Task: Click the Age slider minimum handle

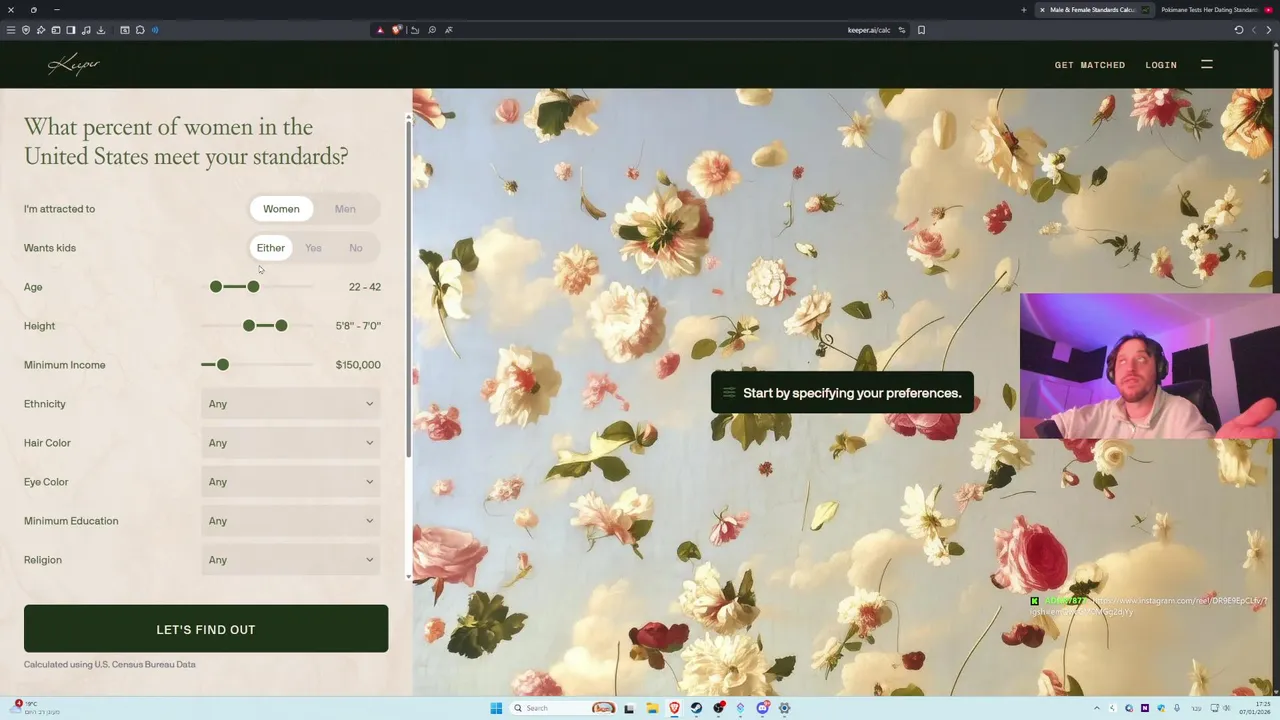Action: (x=216, y=287)
